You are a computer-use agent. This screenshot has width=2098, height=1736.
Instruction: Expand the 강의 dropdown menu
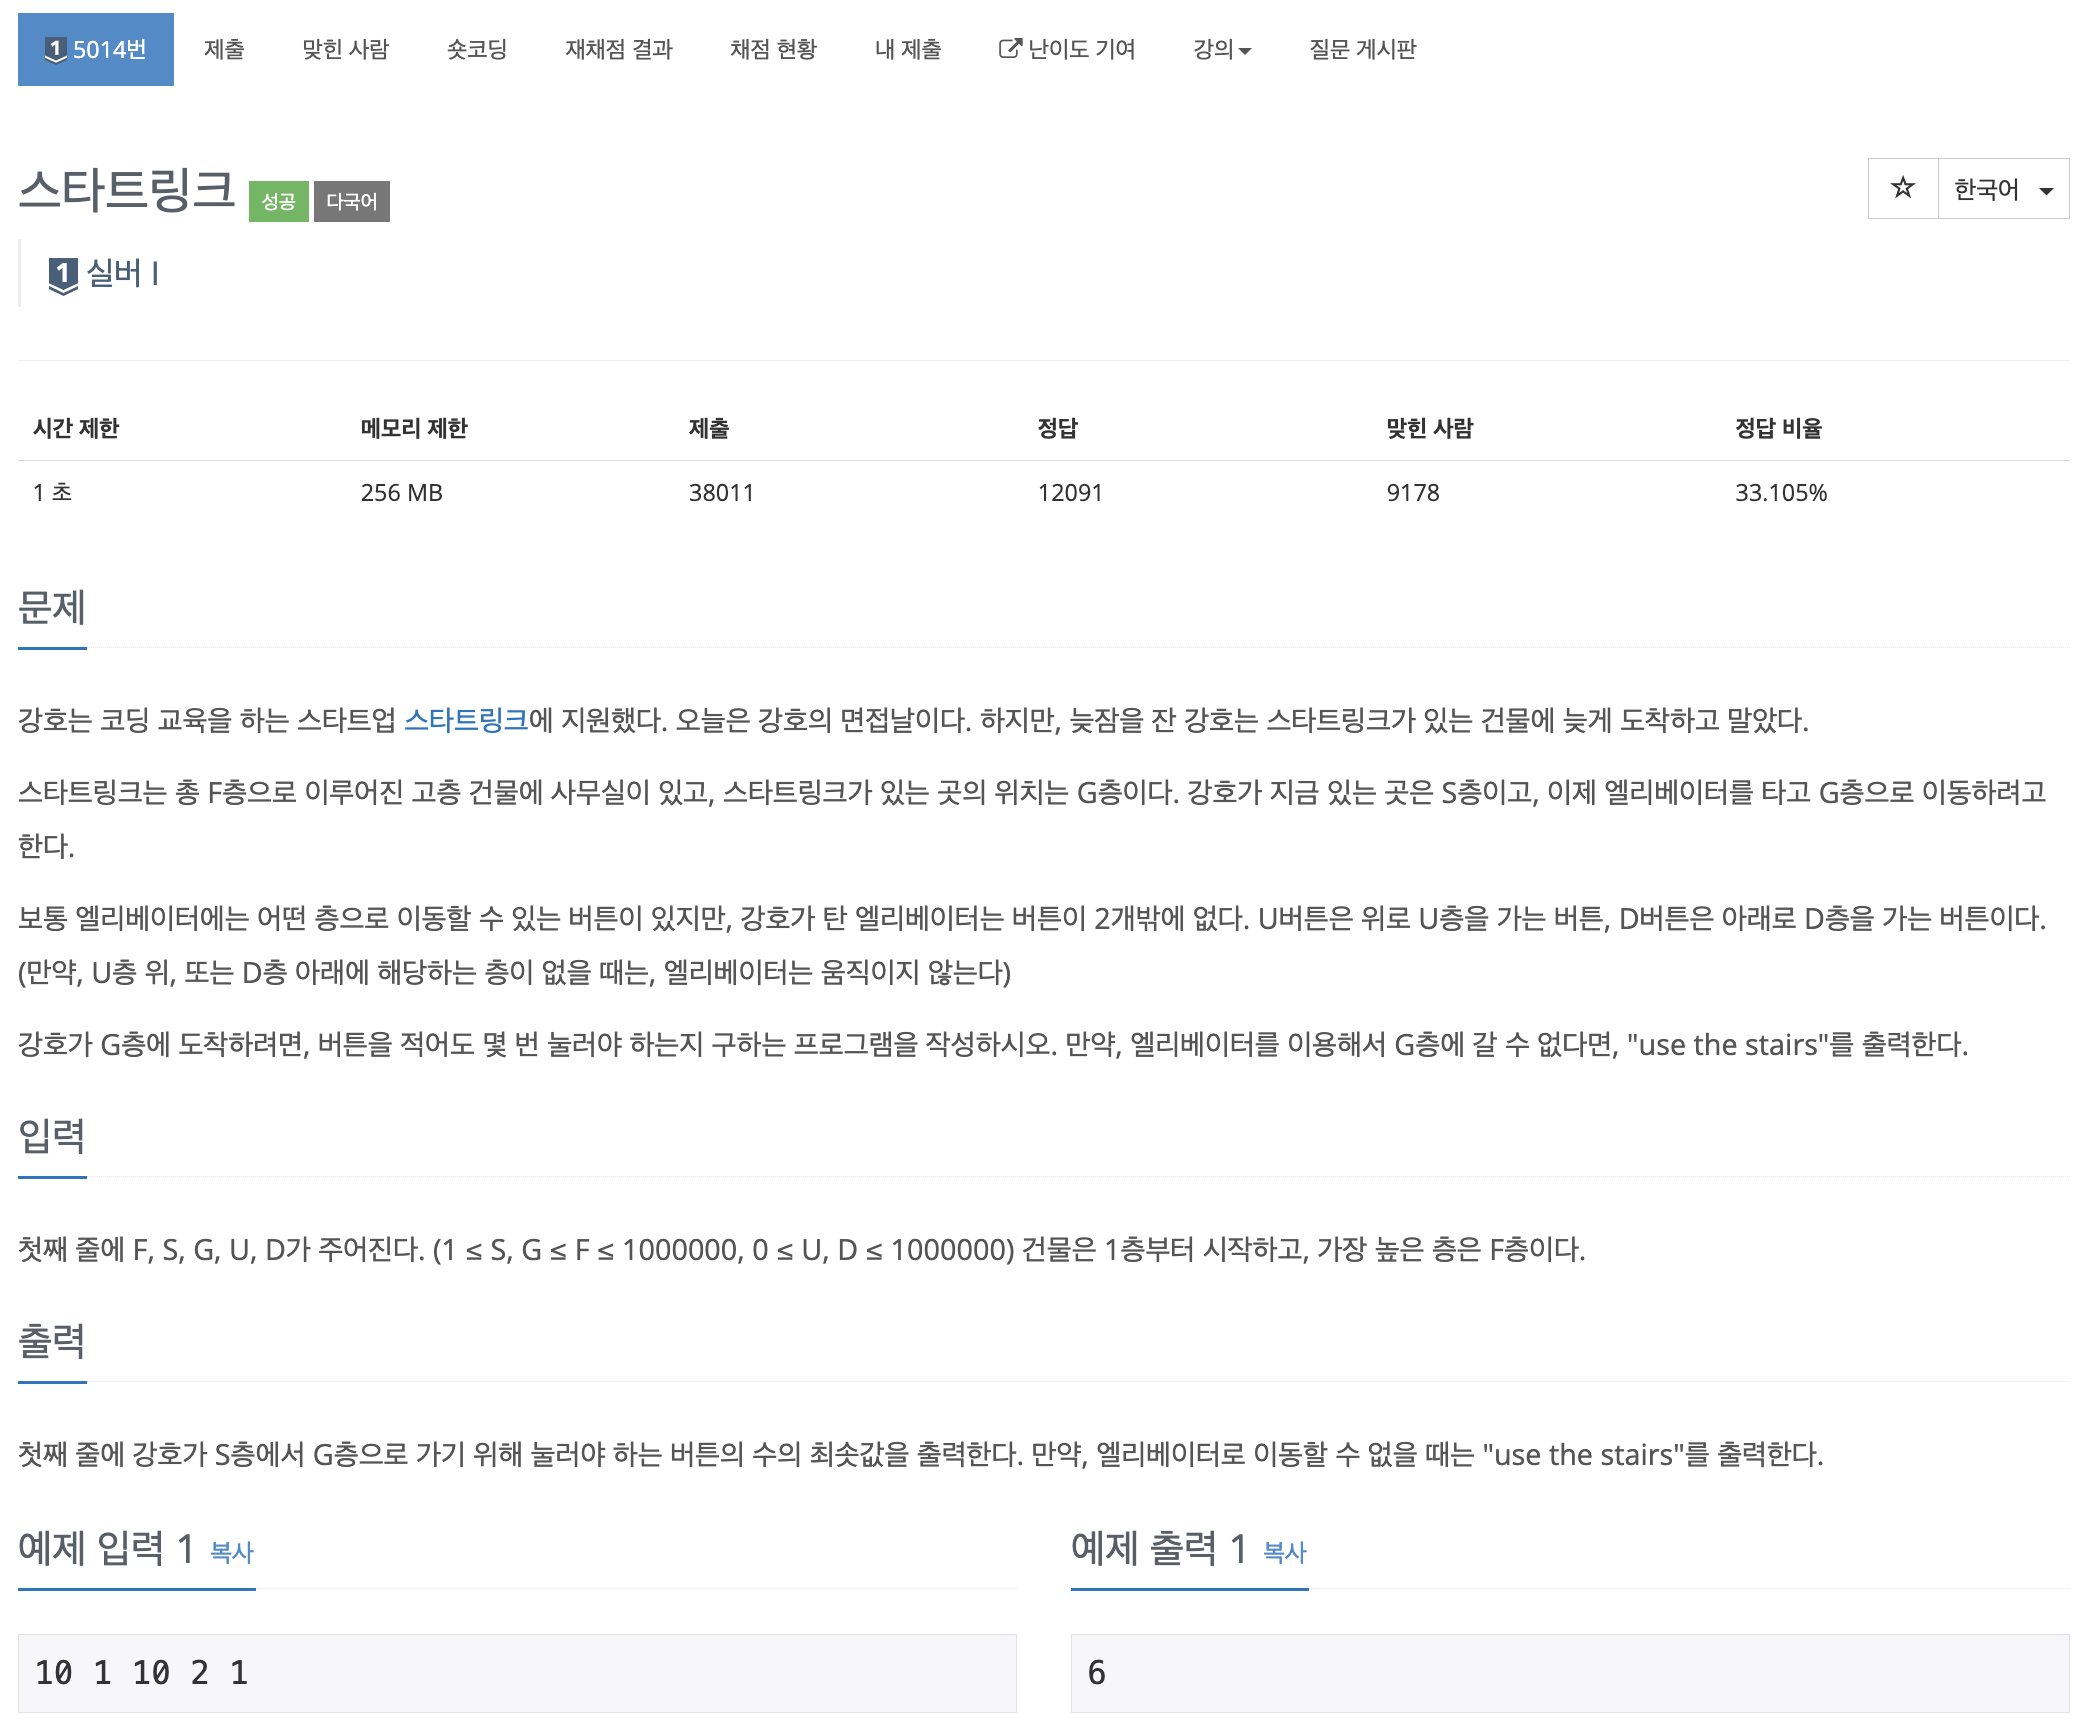(x=1221, y=48)
